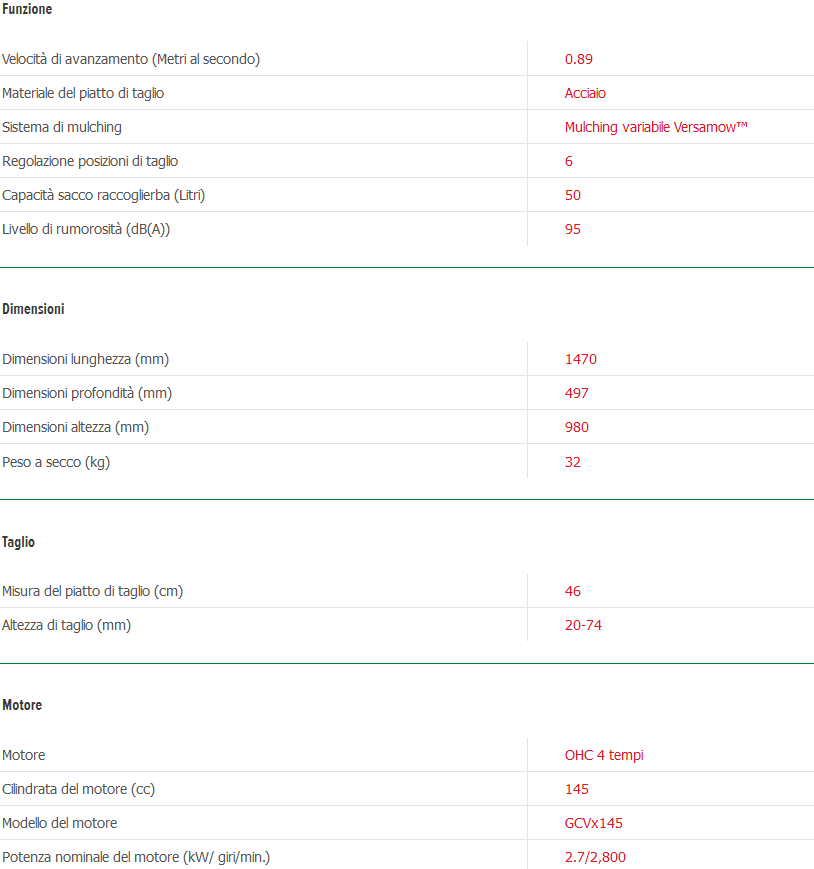Click the Acciaio material value

point(585,93)
